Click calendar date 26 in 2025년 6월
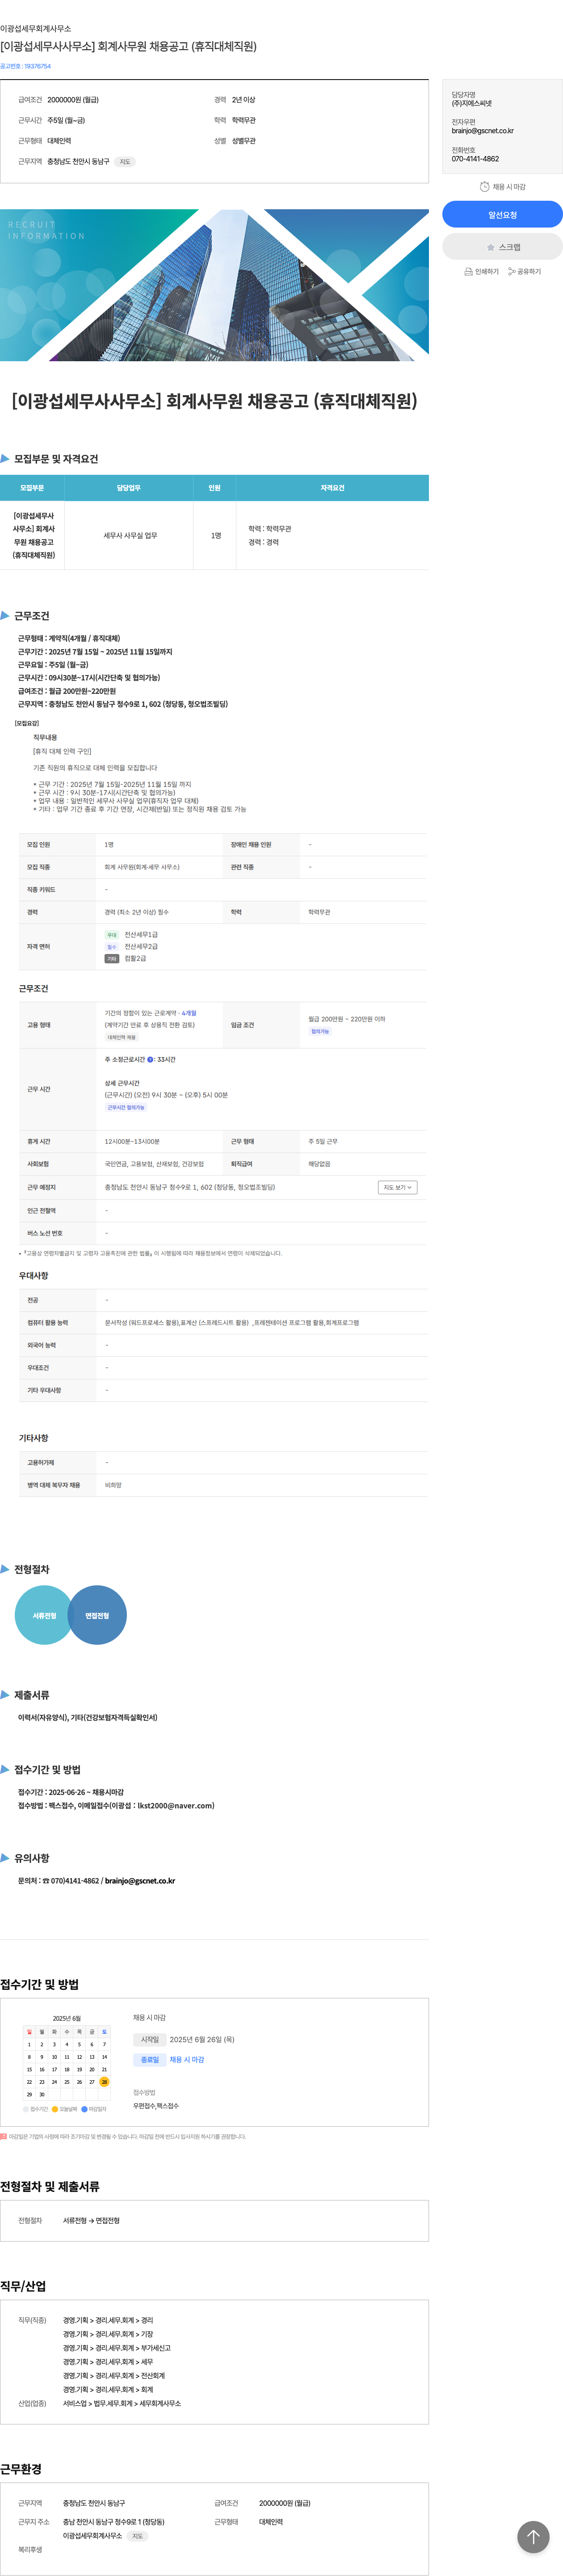 (79, 2082)
